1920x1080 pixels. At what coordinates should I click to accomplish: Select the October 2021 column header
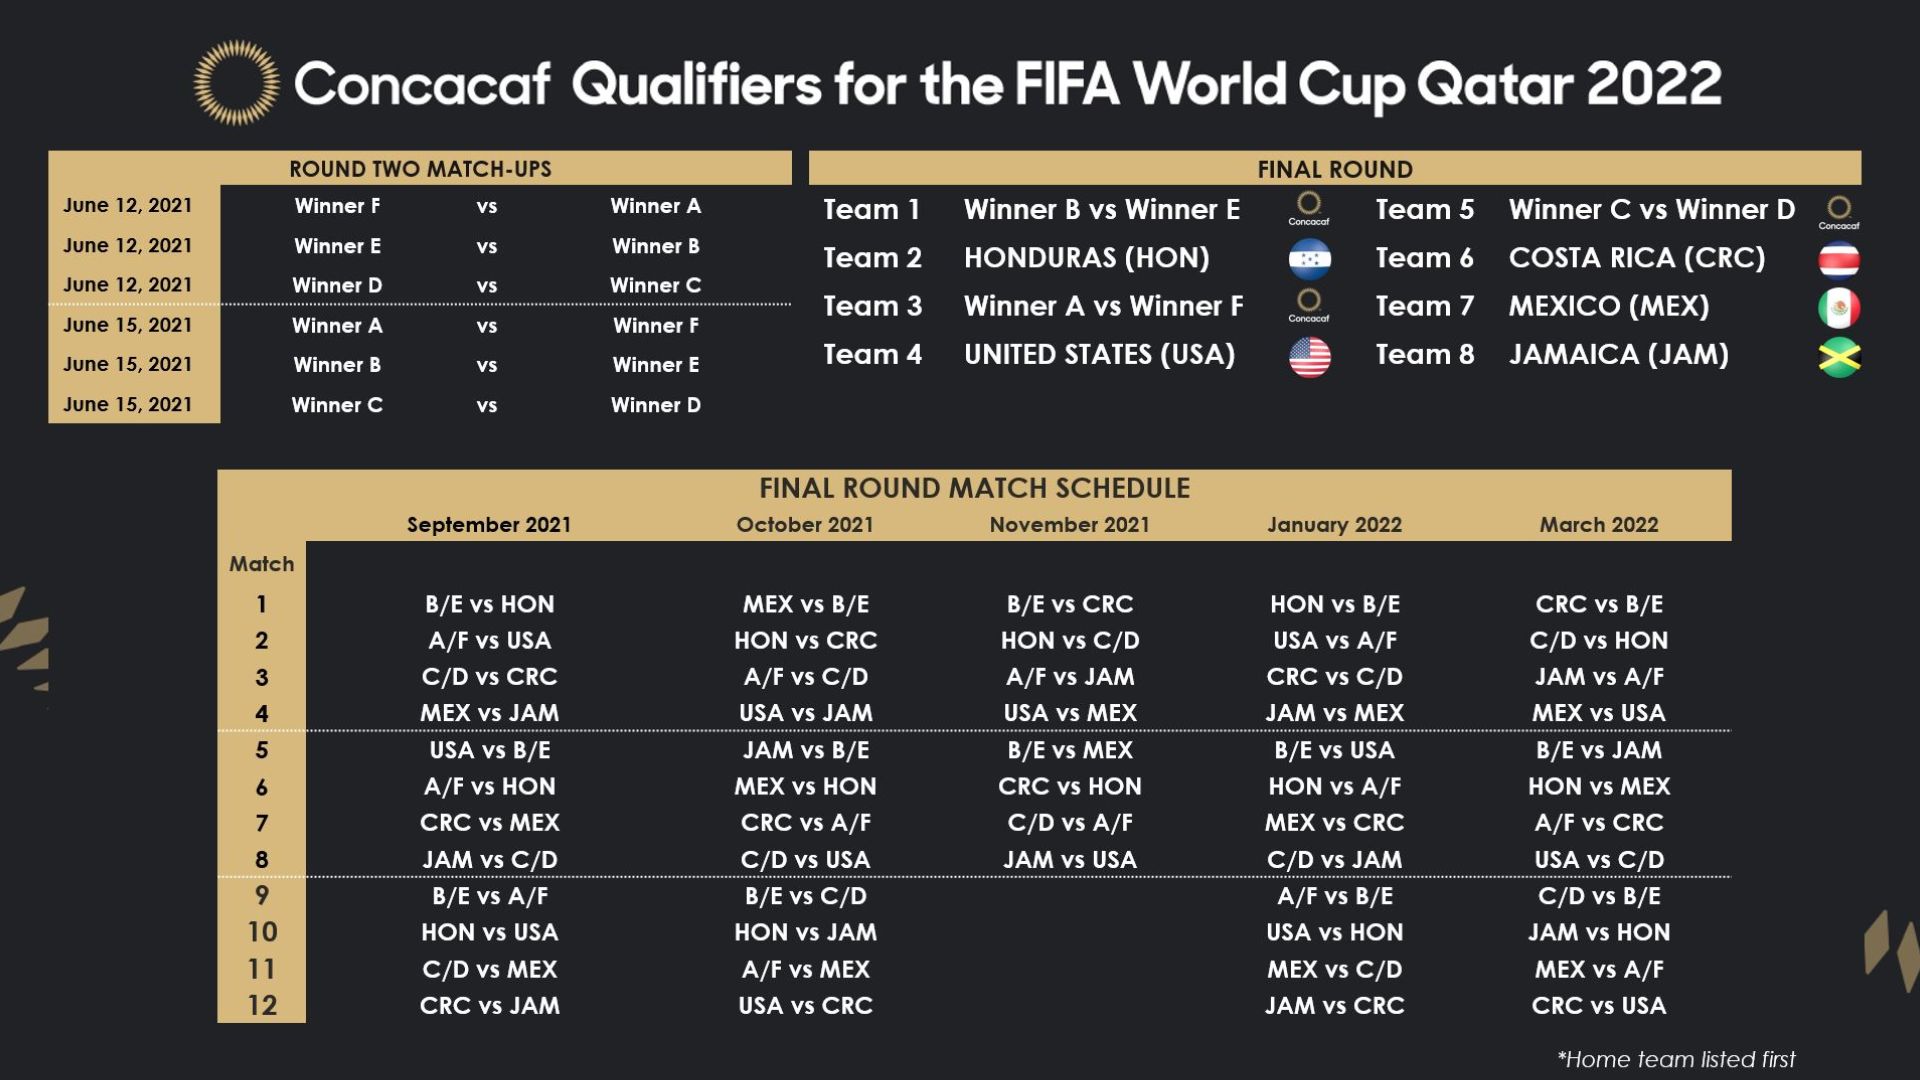click(804, 524)
